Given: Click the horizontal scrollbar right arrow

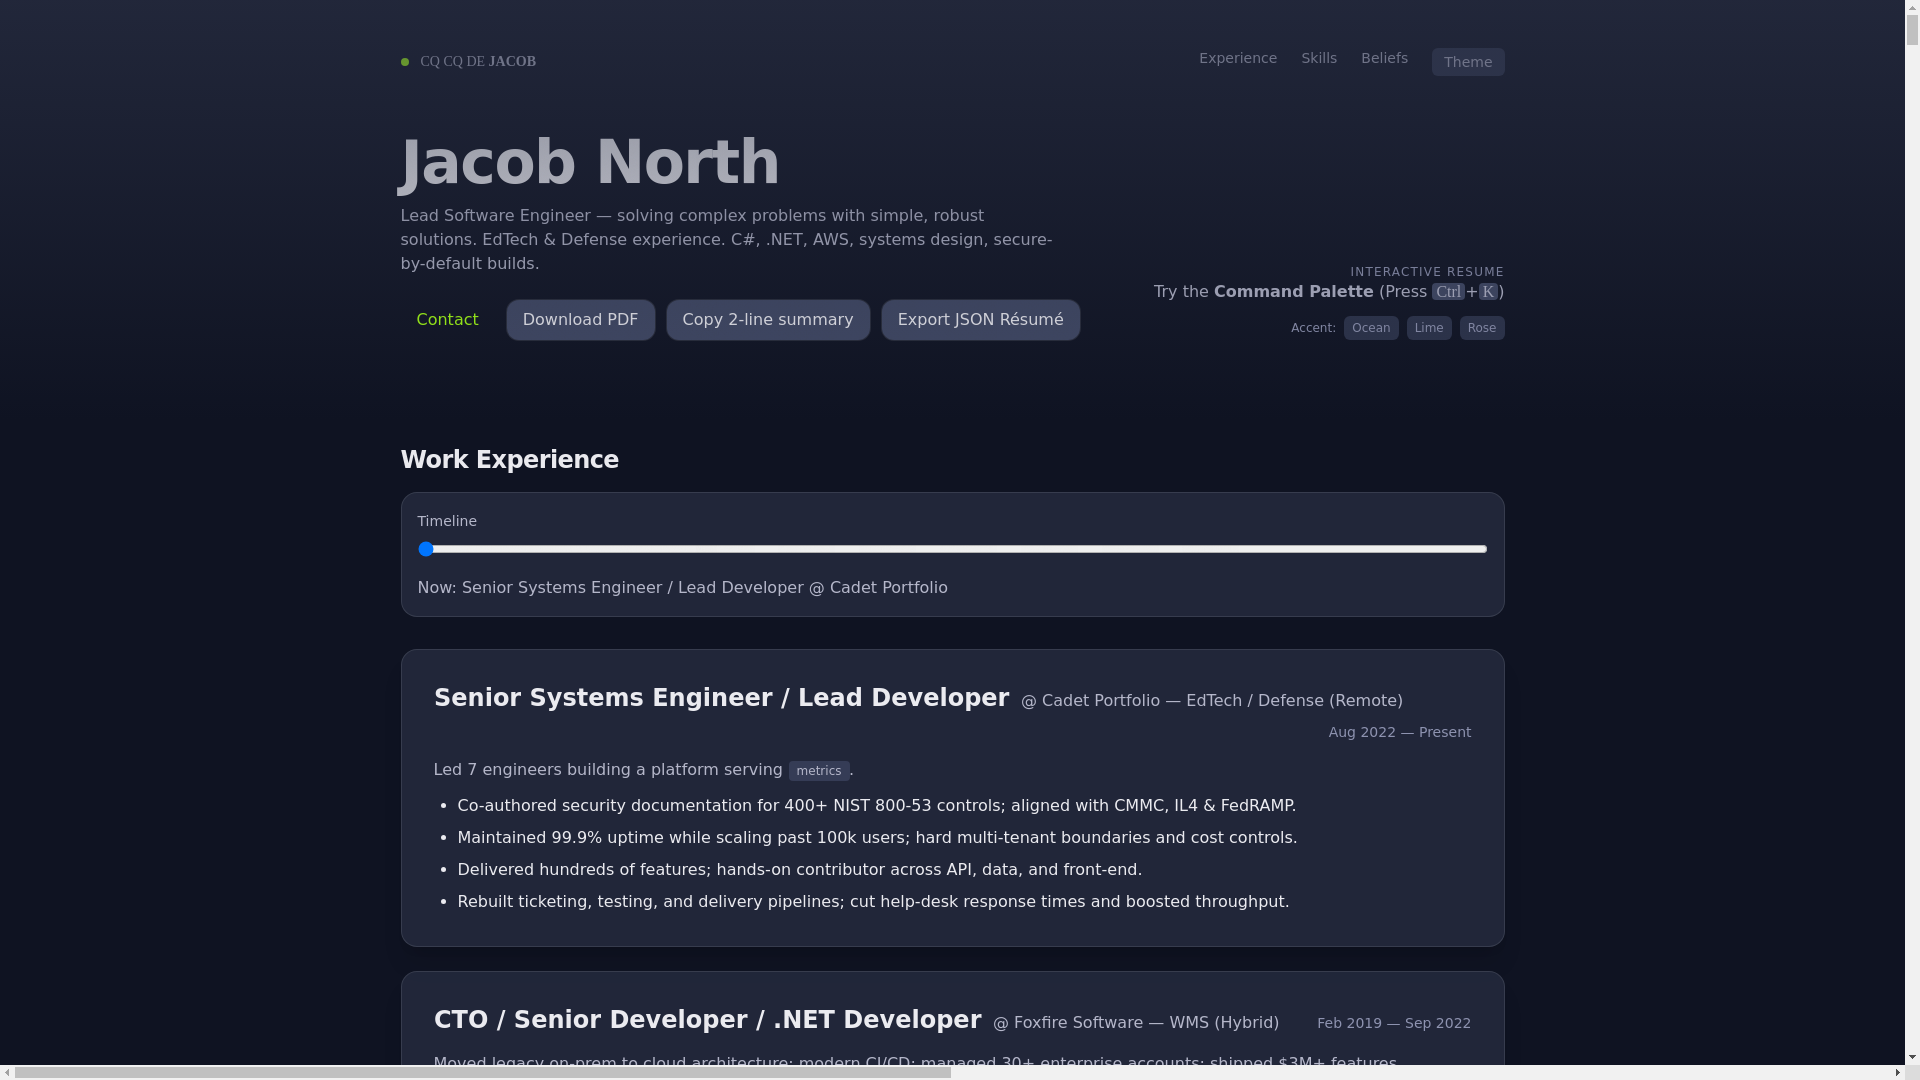Looking at the screenshot, I should pos(1897,1072).
